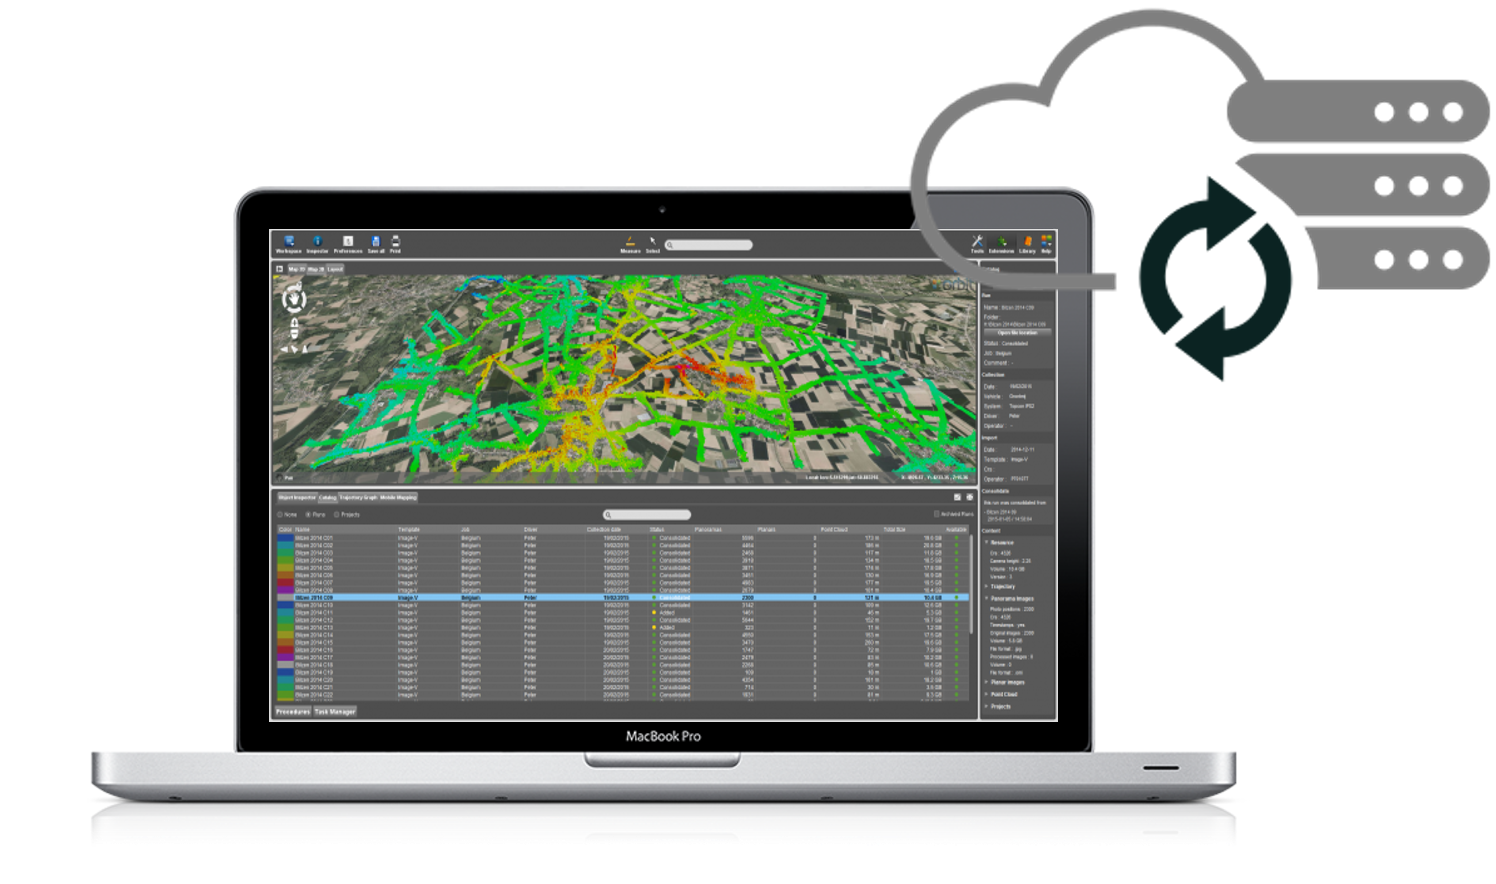Collapse the Panorama Images section
Screen dimensions: 1496x884
click(986, 599)
